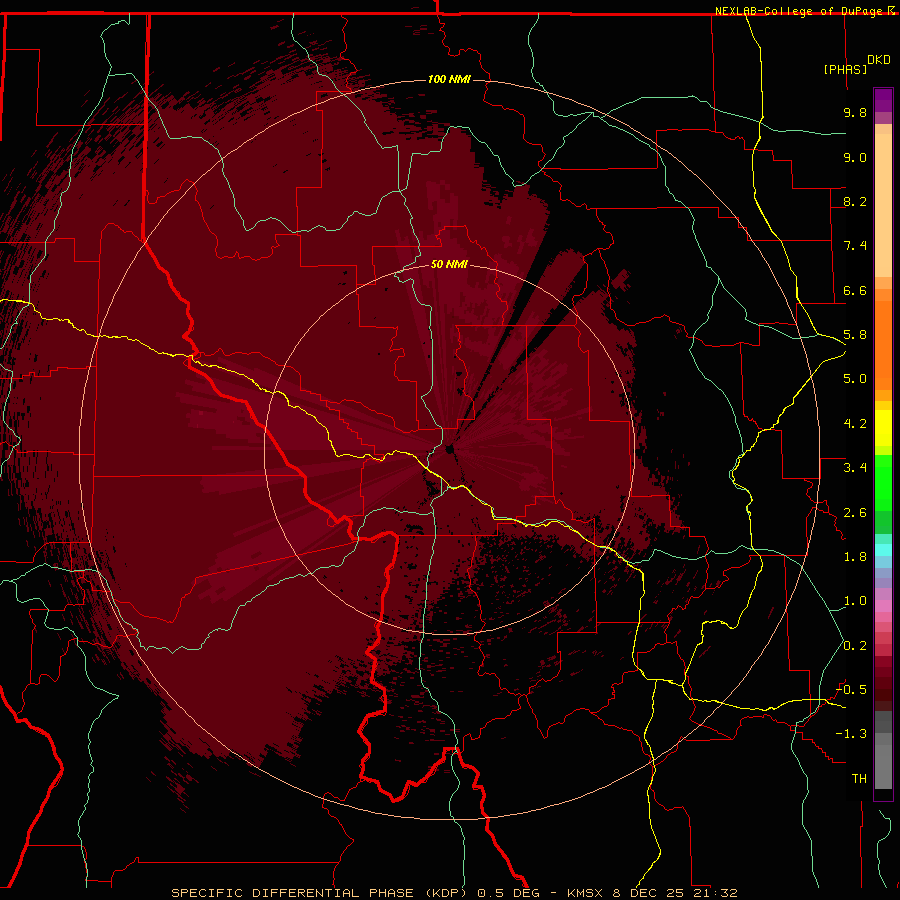Click the 1.8 value on the color scale
900x900 pixels.
click(855, 557)
